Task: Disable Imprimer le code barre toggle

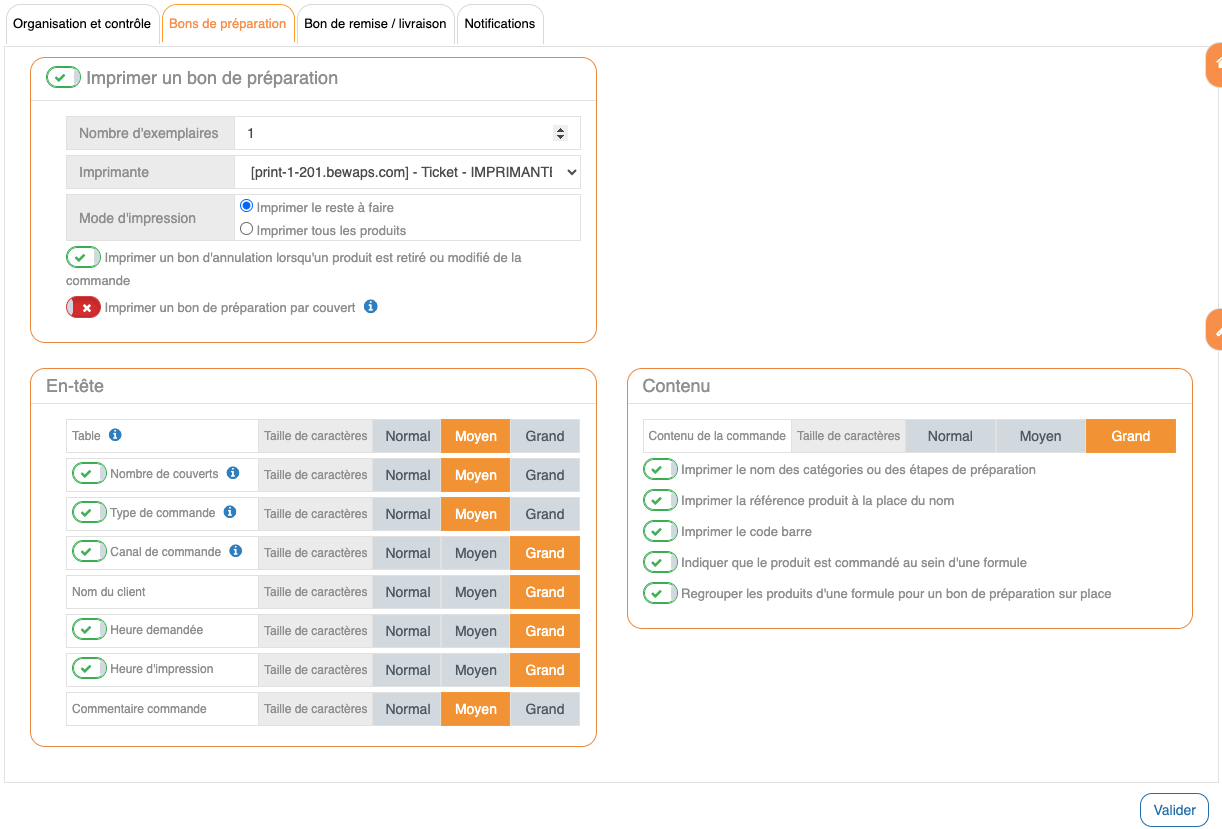Action: [x=660, y=531]
